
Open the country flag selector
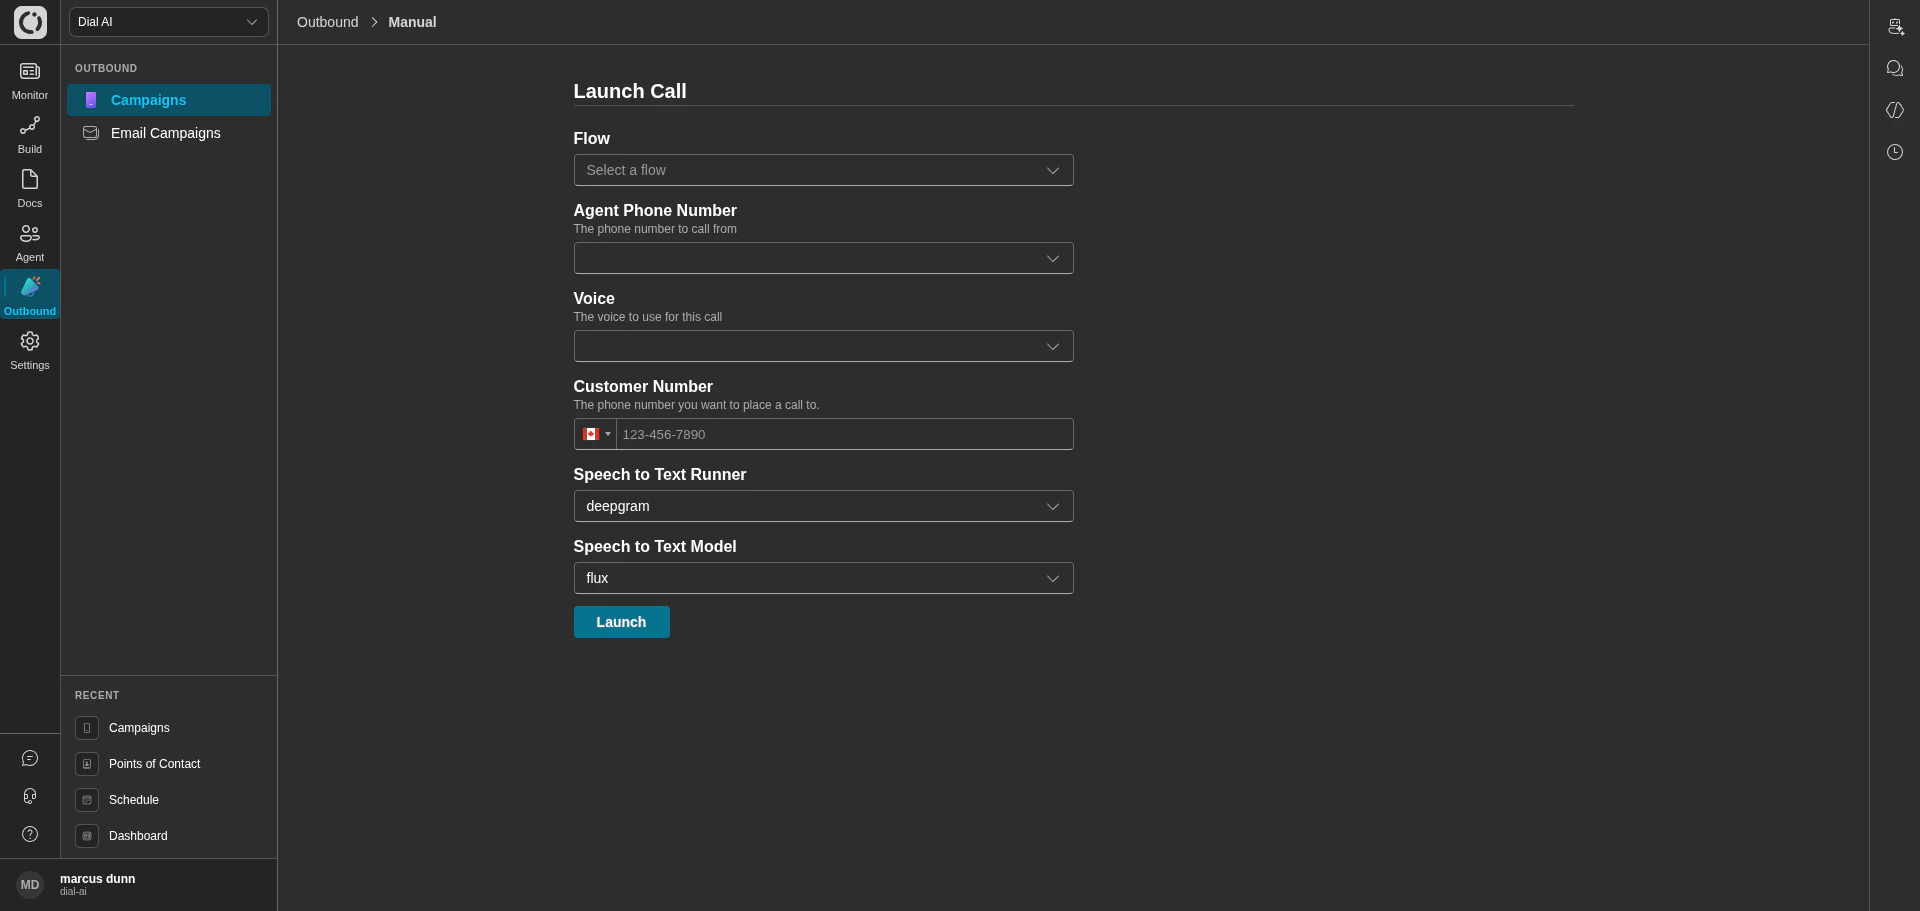coord(596,434)
